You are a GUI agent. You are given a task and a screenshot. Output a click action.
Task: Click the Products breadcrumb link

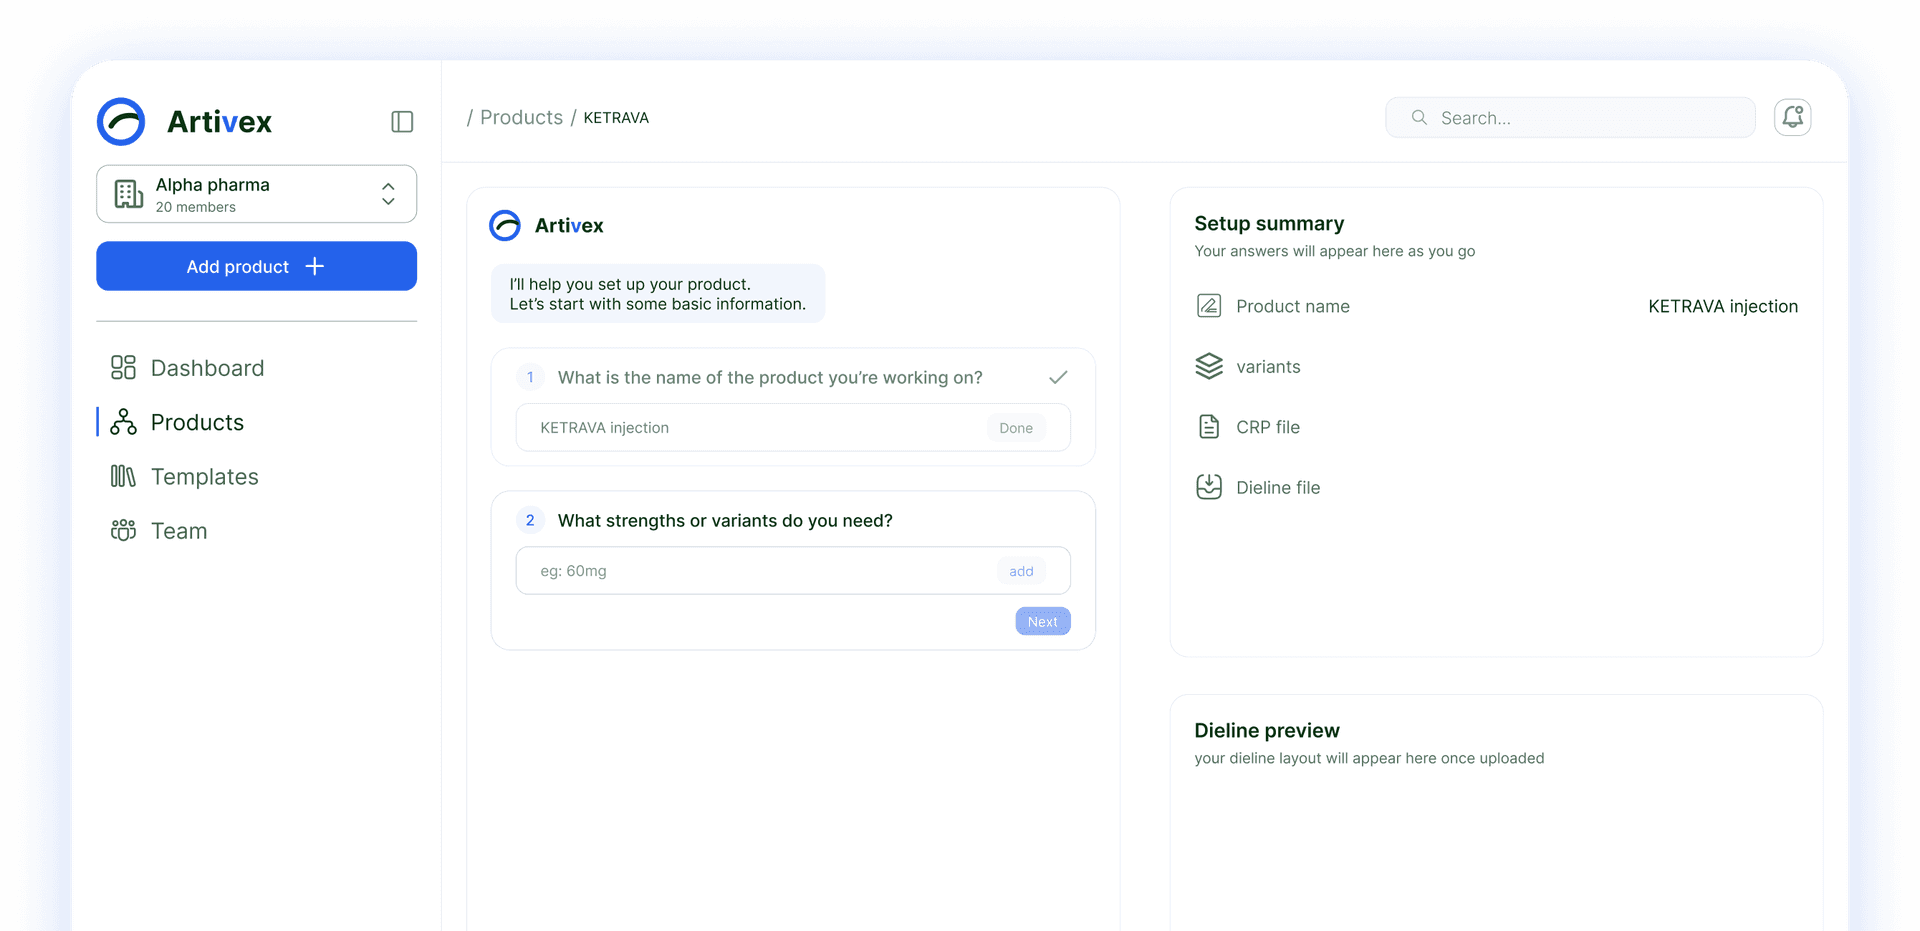521,117
